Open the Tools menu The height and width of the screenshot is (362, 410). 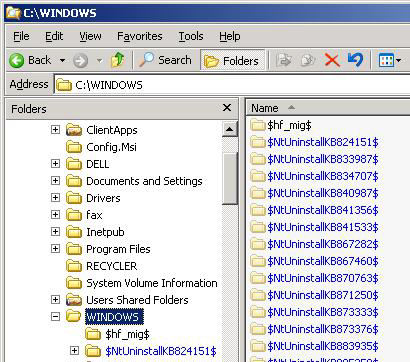click(191, 36)
